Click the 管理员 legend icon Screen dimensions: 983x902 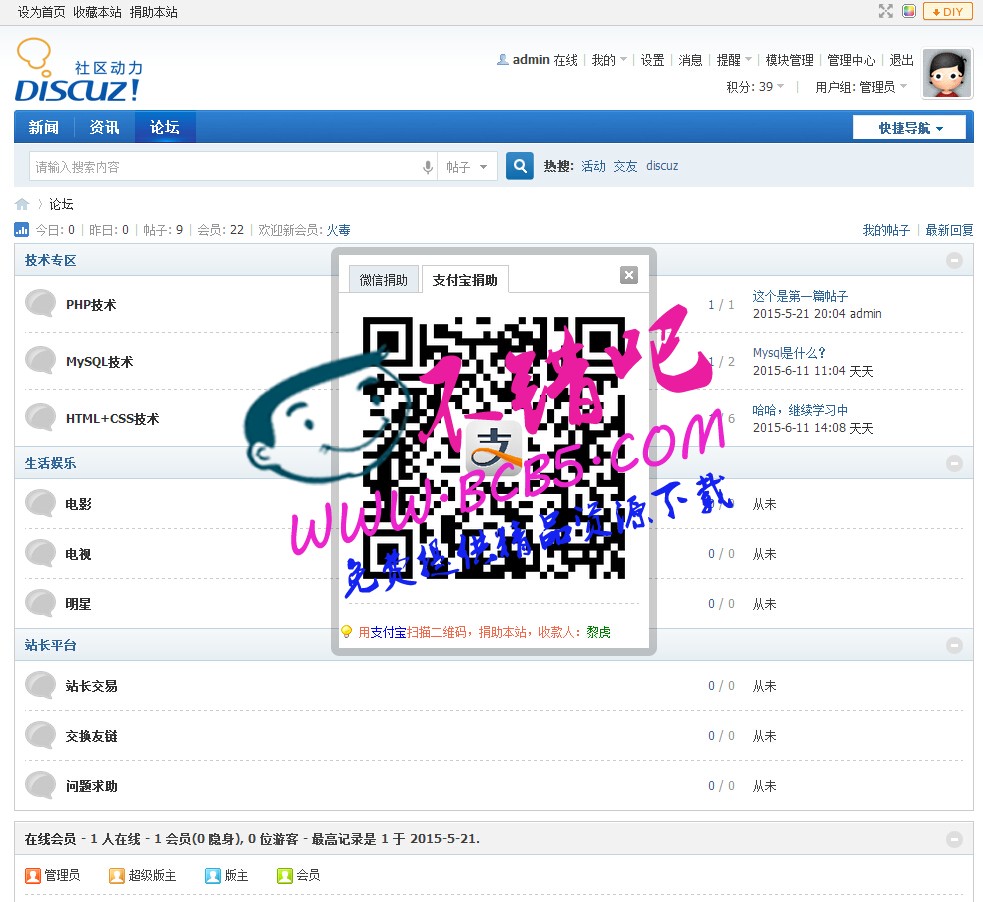tap(33, 875)
